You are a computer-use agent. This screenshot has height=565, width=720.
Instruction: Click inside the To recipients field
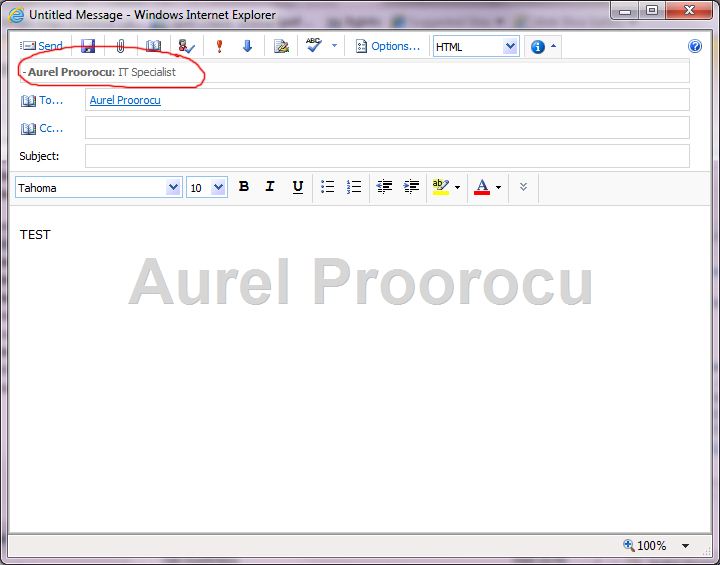(387, 100)
